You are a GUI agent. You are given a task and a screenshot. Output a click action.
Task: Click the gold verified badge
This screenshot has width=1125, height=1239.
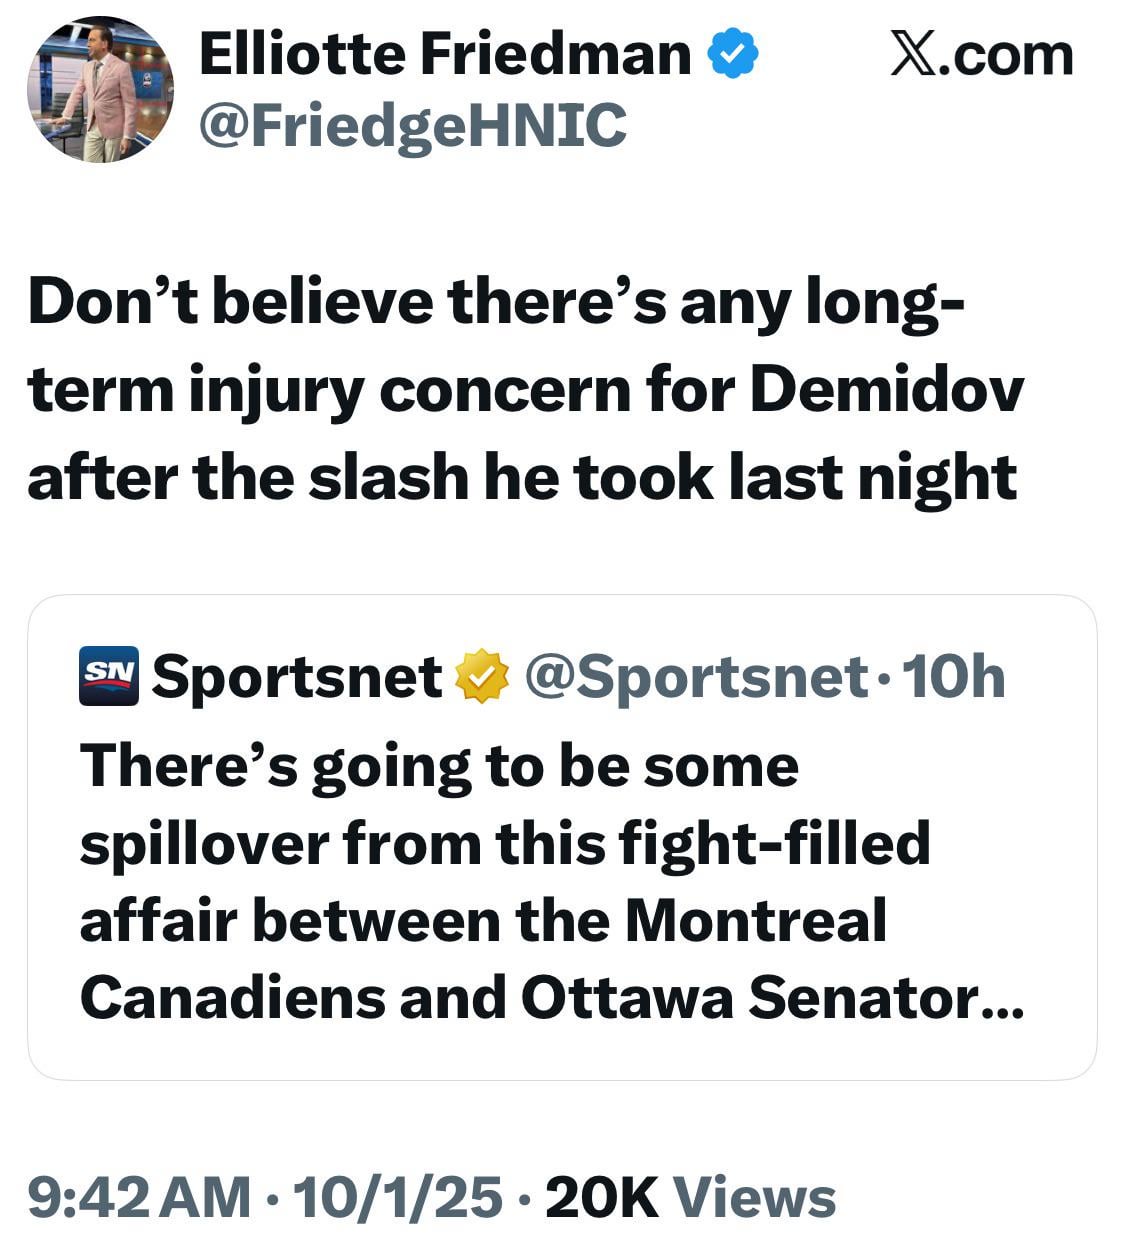(482, 677)
